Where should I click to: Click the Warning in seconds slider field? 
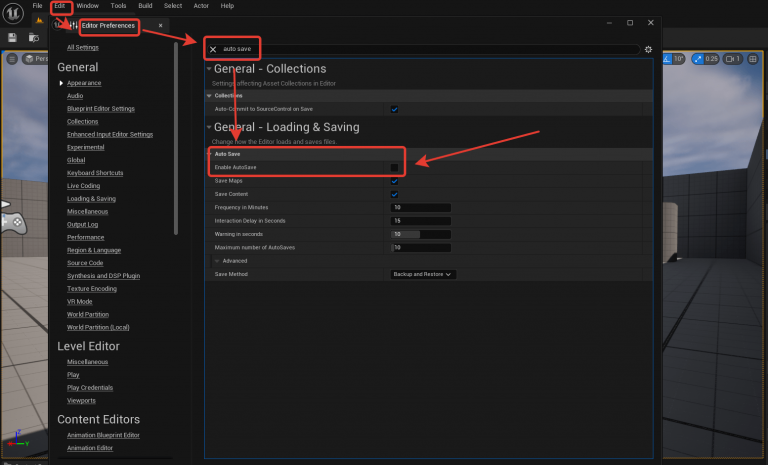click(x=421, y=234)
